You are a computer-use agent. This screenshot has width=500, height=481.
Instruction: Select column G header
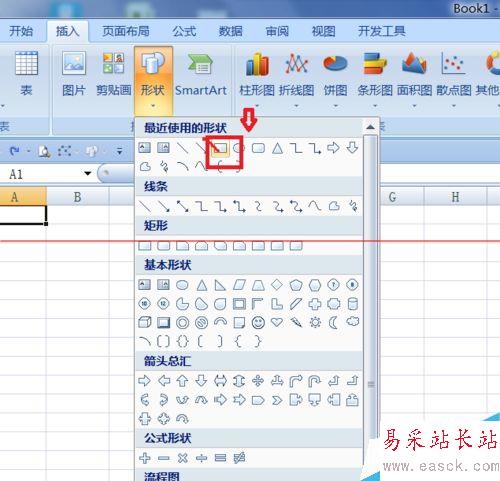[x=393, y=197]
